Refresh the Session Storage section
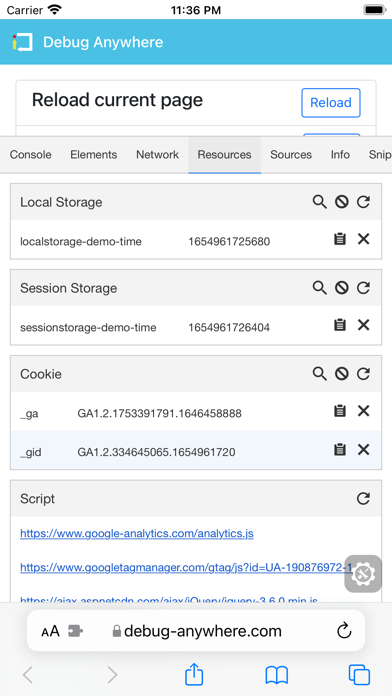The image size is (392, 696). [364, 288]
